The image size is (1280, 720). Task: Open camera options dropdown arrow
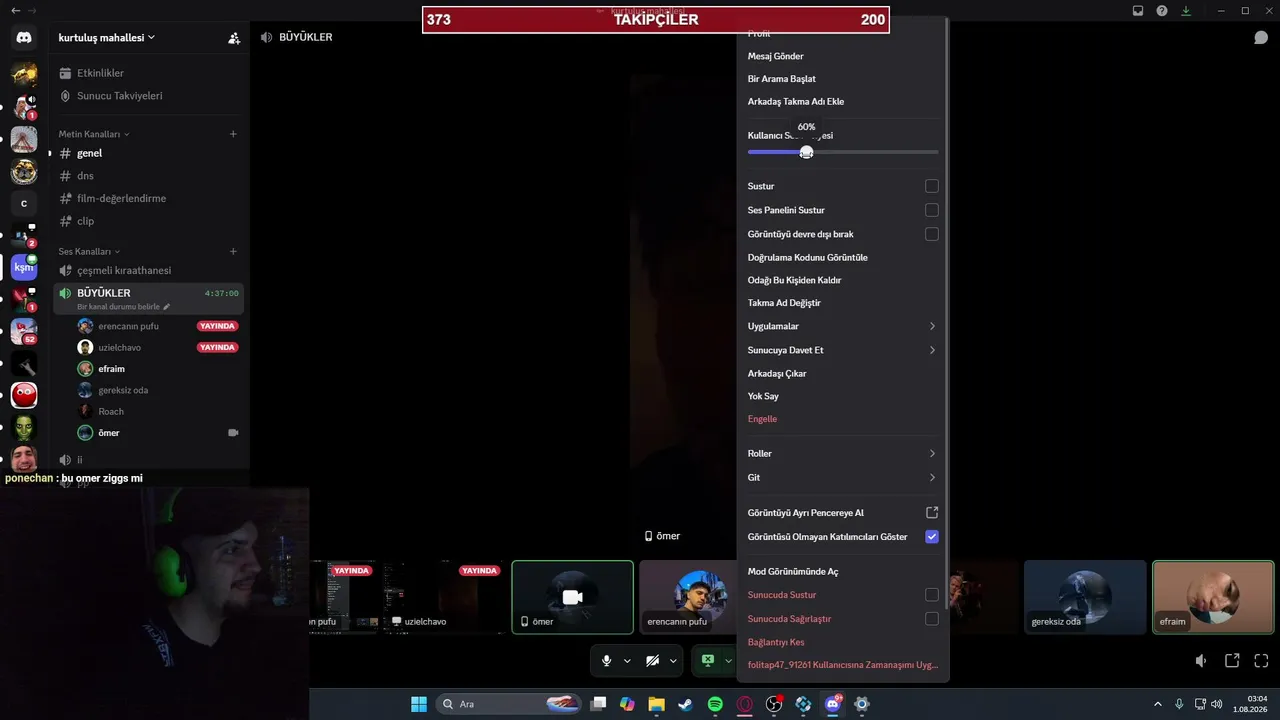coord(673,661)
